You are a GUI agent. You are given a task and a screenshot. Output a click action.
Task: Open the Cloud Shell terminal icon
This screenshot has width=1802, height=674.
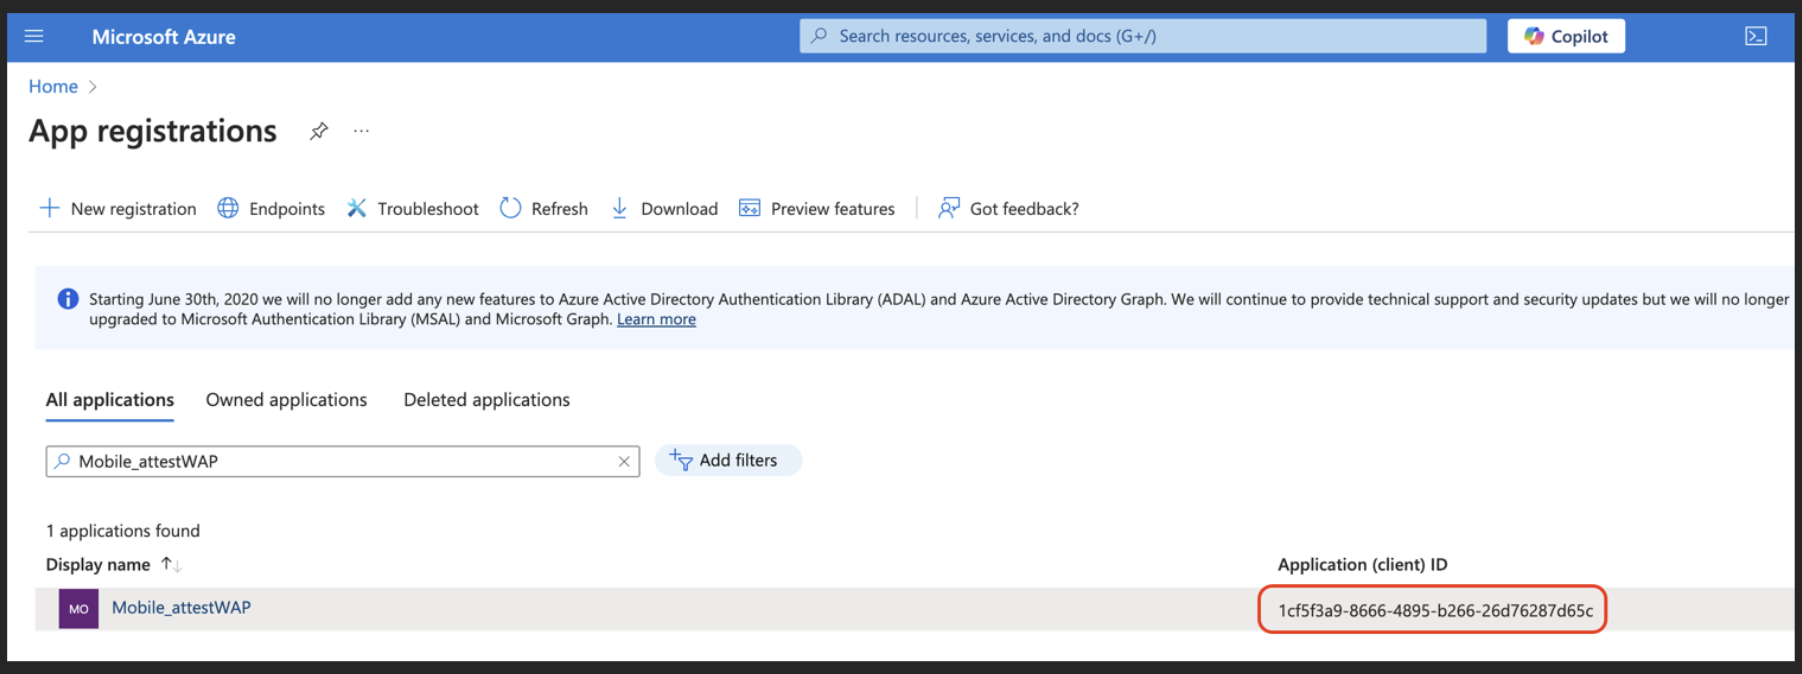(1755, 37)
